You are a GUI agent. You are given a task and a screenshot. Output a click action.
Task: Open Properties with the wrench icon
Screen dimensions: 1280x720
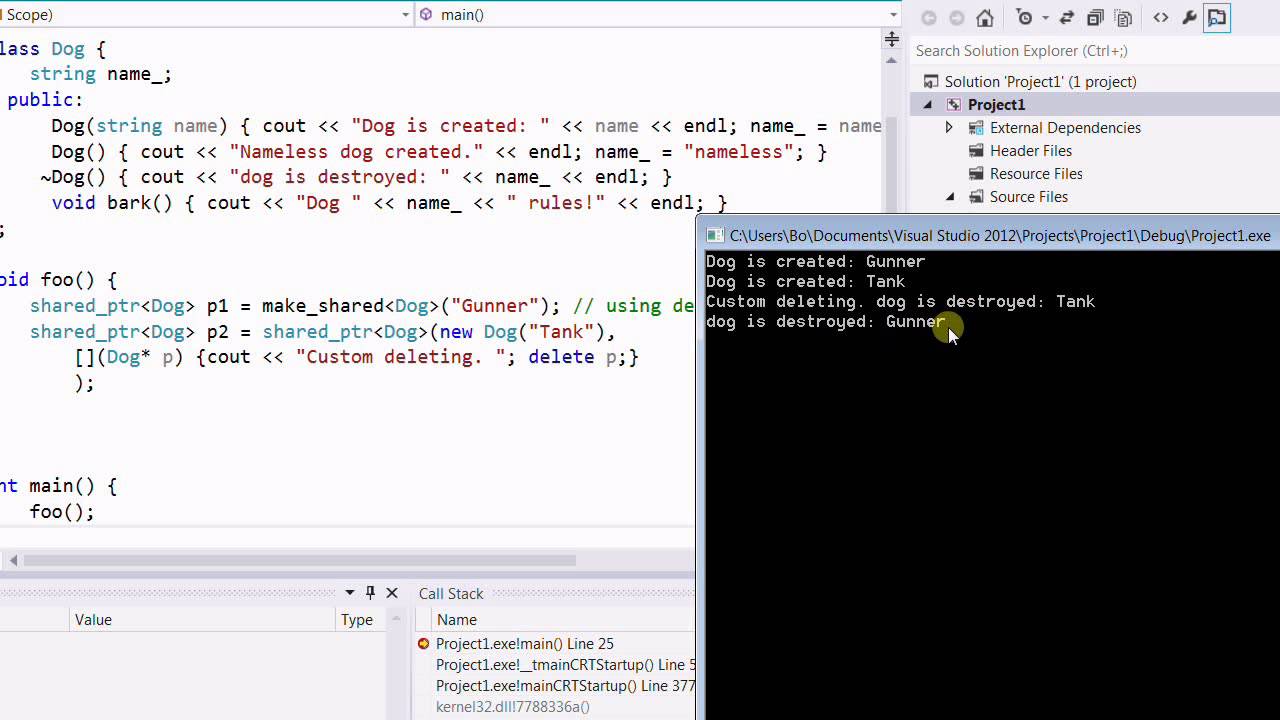point(1189,18)
